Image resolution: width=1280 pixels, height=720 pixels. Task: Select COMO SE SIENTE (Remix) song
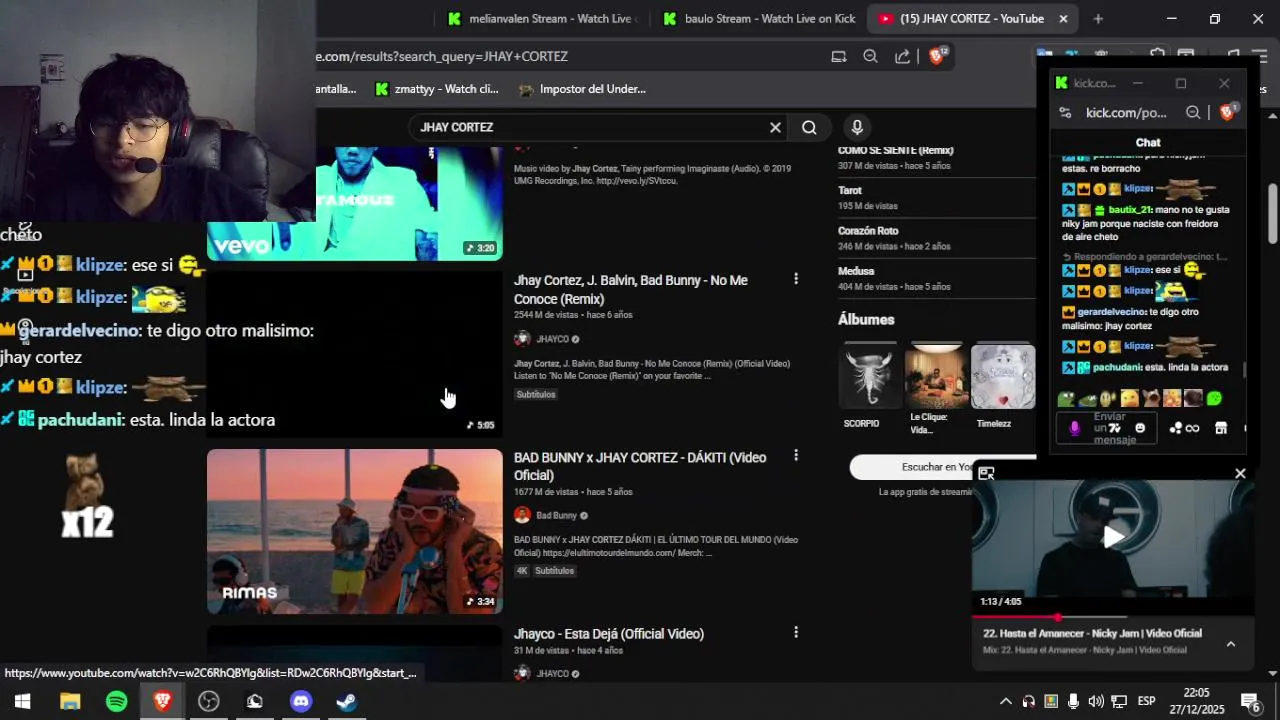(896, 150)
